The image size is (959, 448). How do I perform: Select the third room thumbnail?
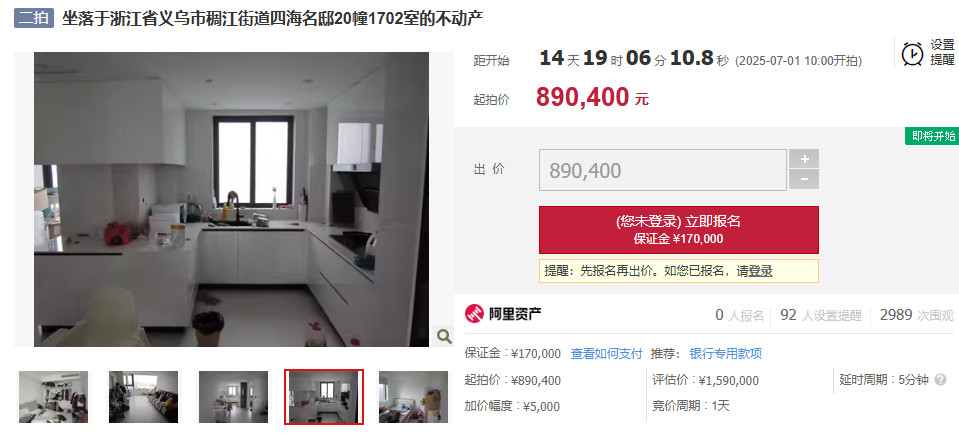[234, 397]
